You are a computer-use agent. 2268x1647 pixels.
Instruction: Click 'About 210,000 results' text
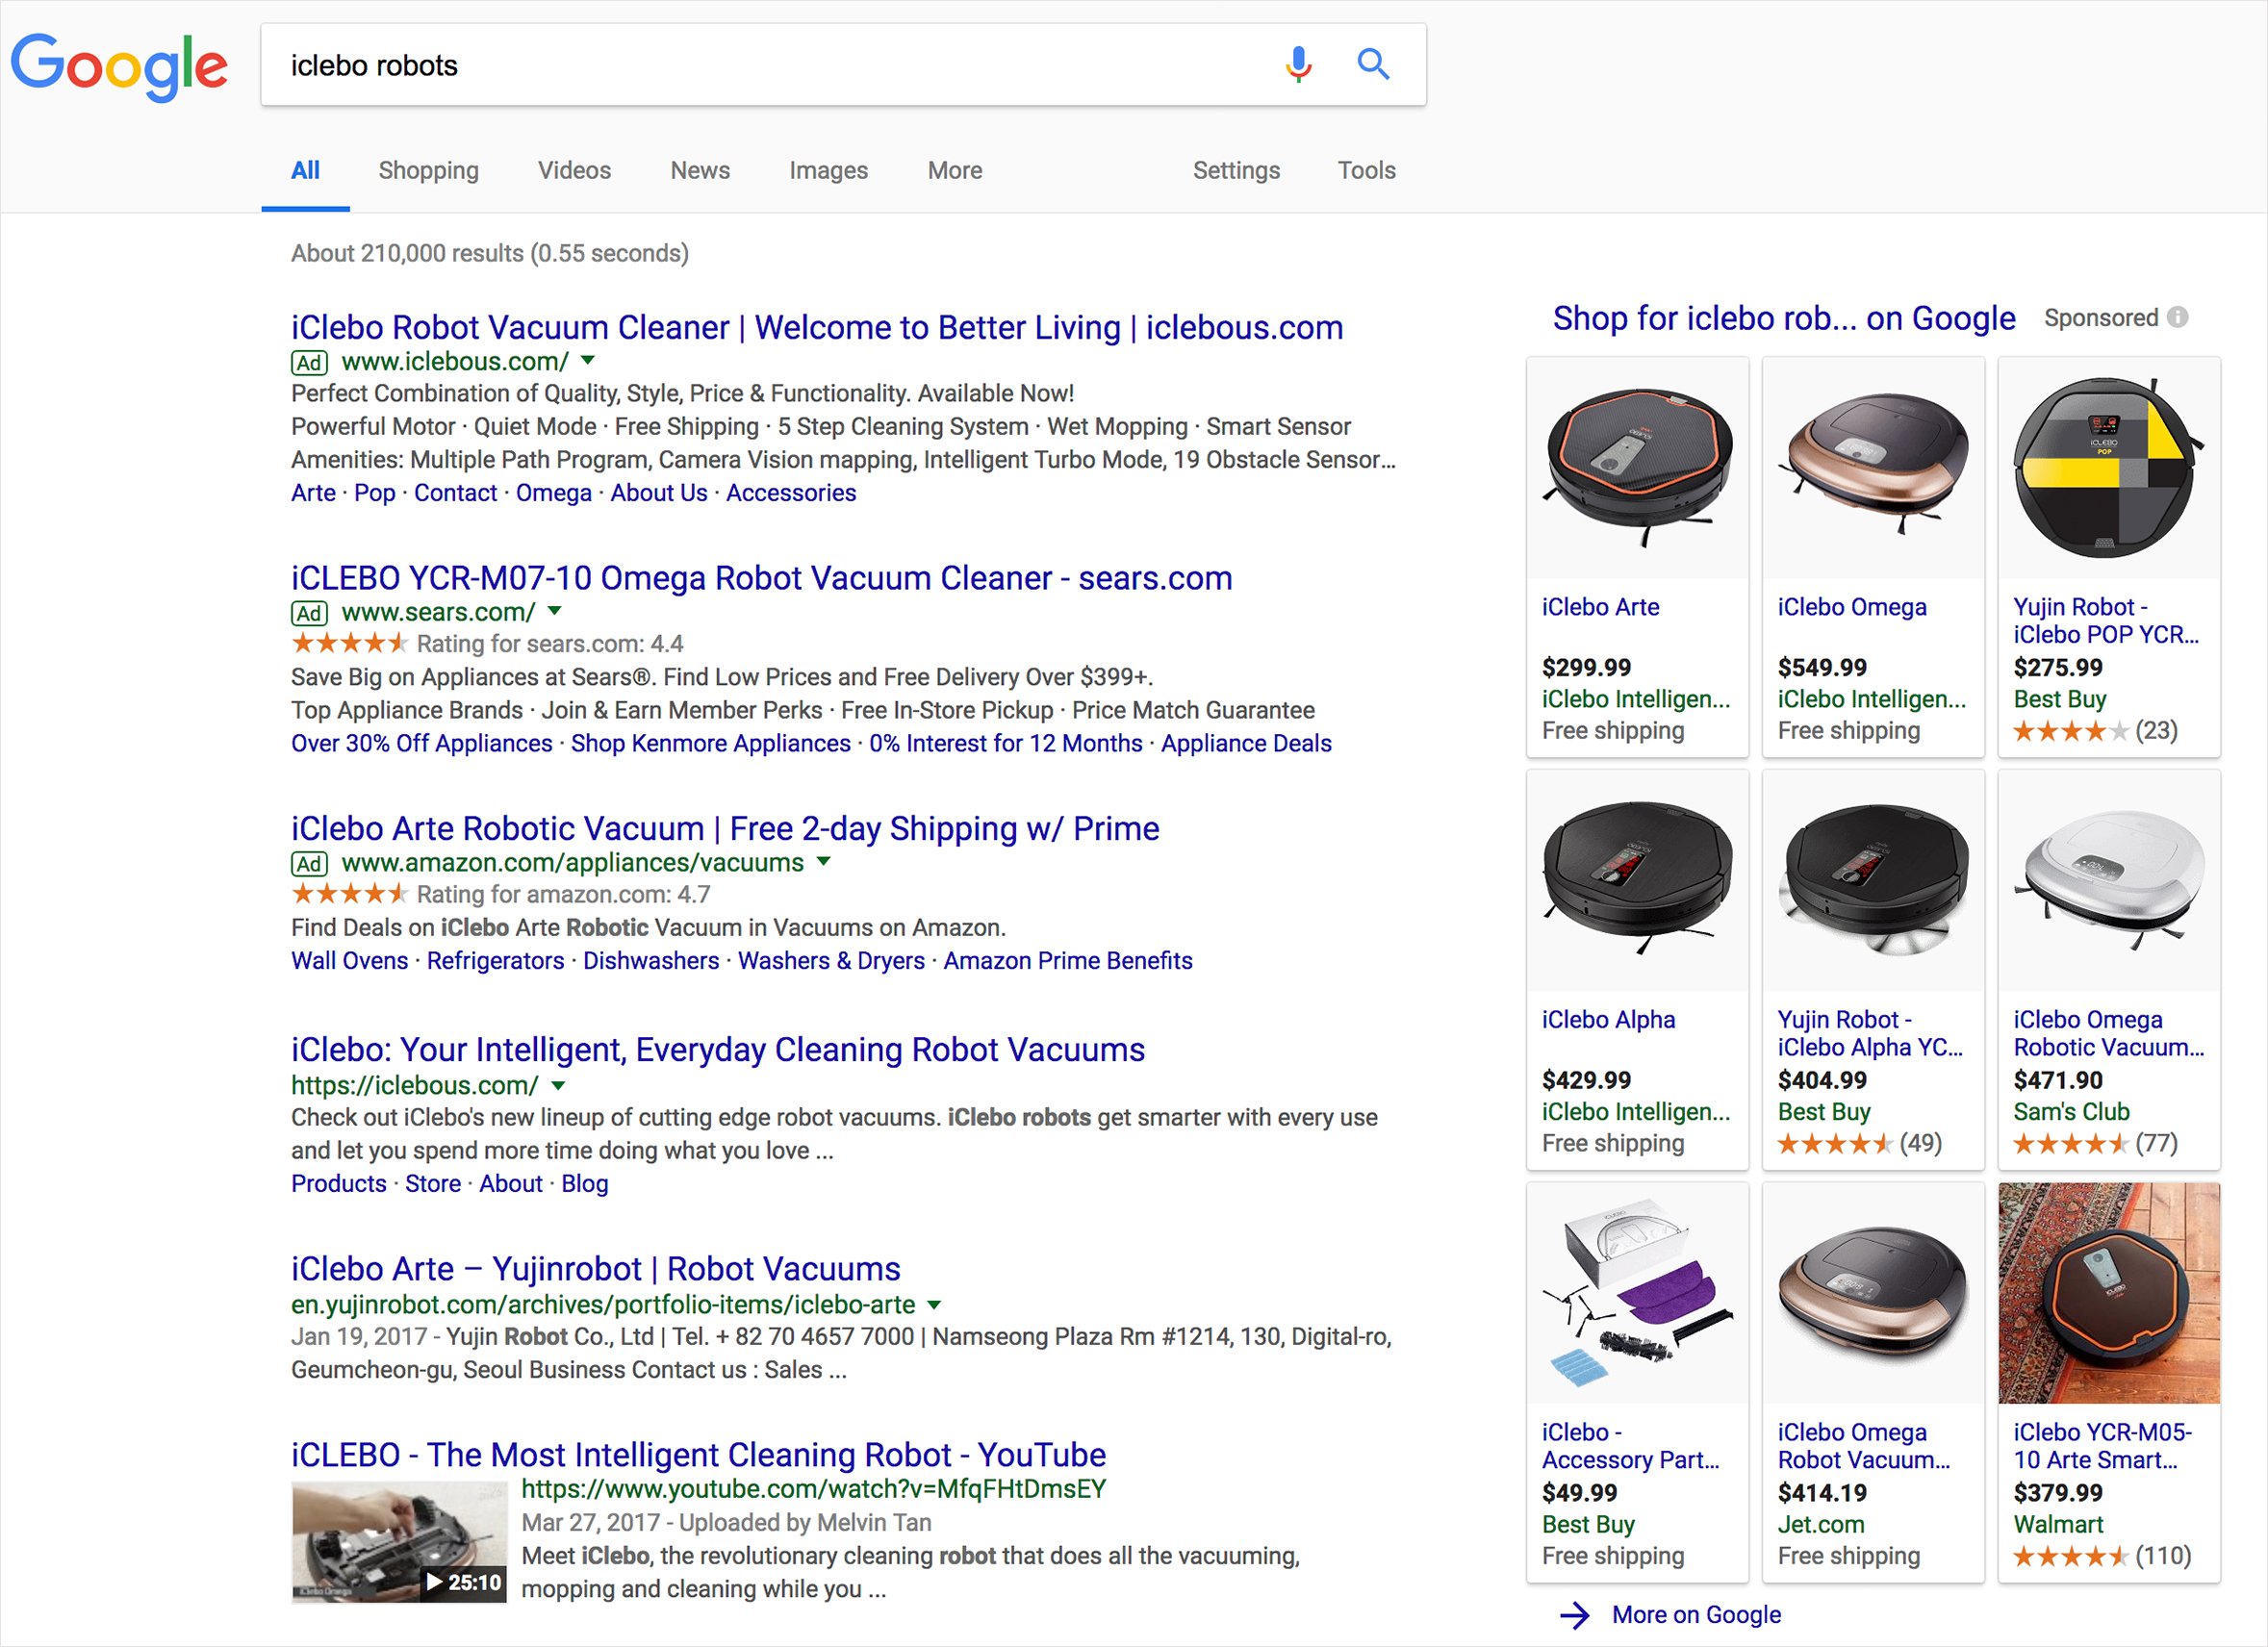click(x=490, y=253)
